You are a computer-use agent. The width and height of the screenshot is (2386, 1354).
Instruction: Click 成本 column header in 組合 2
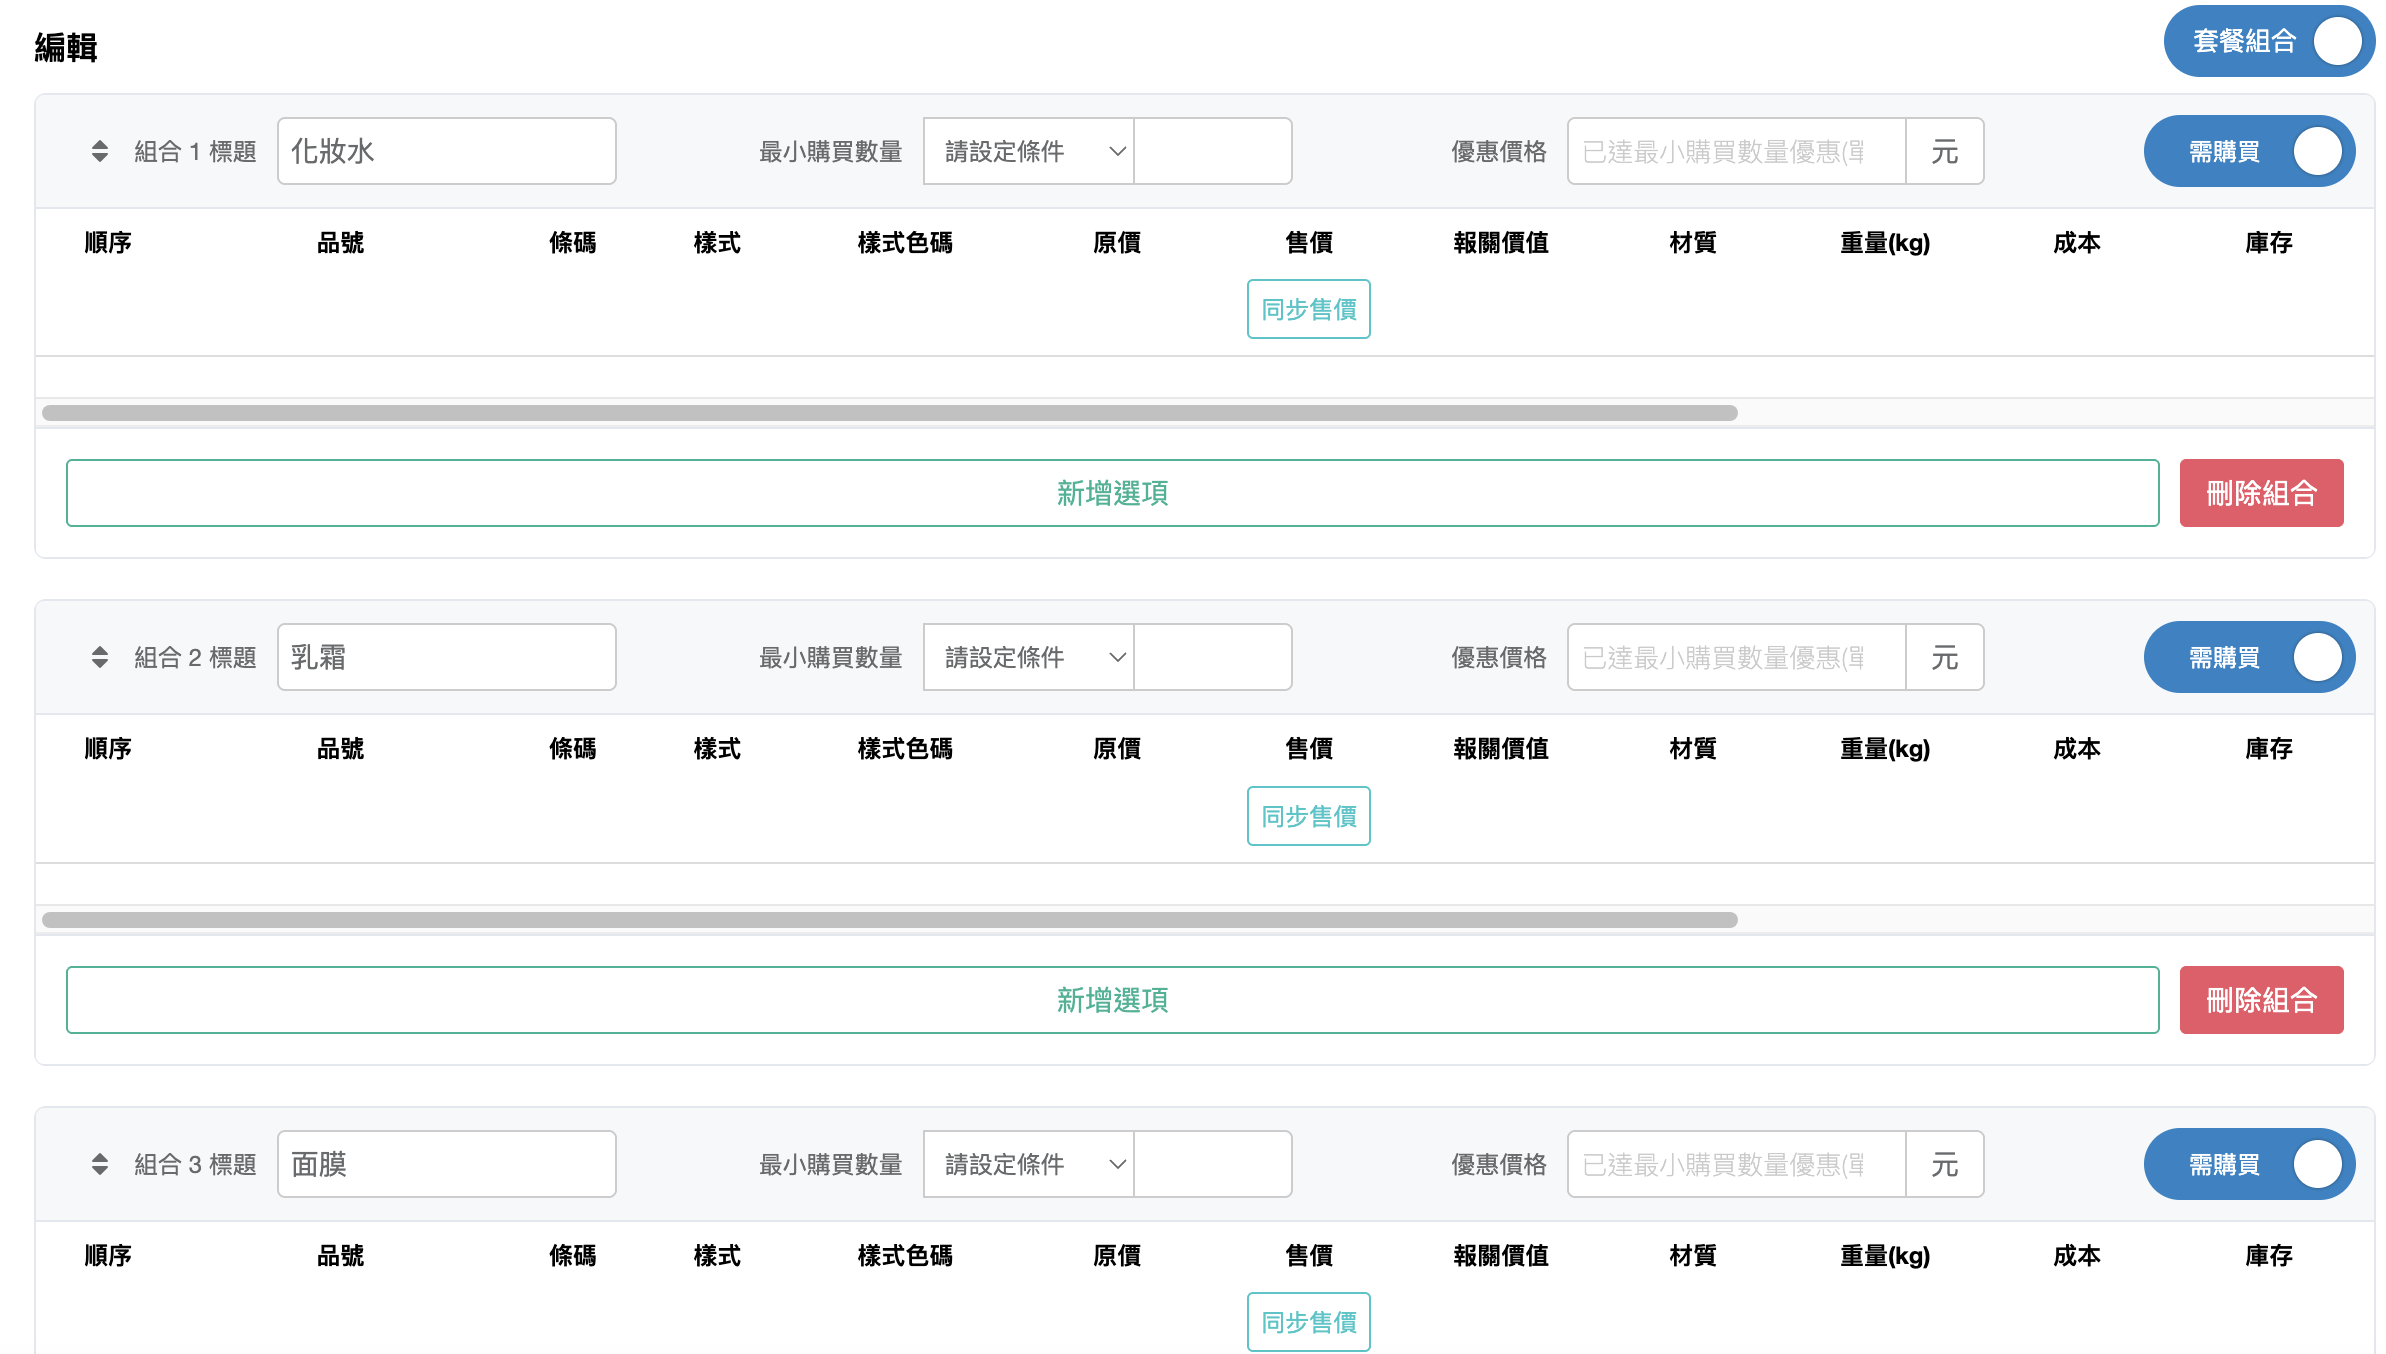point(2077,748)
